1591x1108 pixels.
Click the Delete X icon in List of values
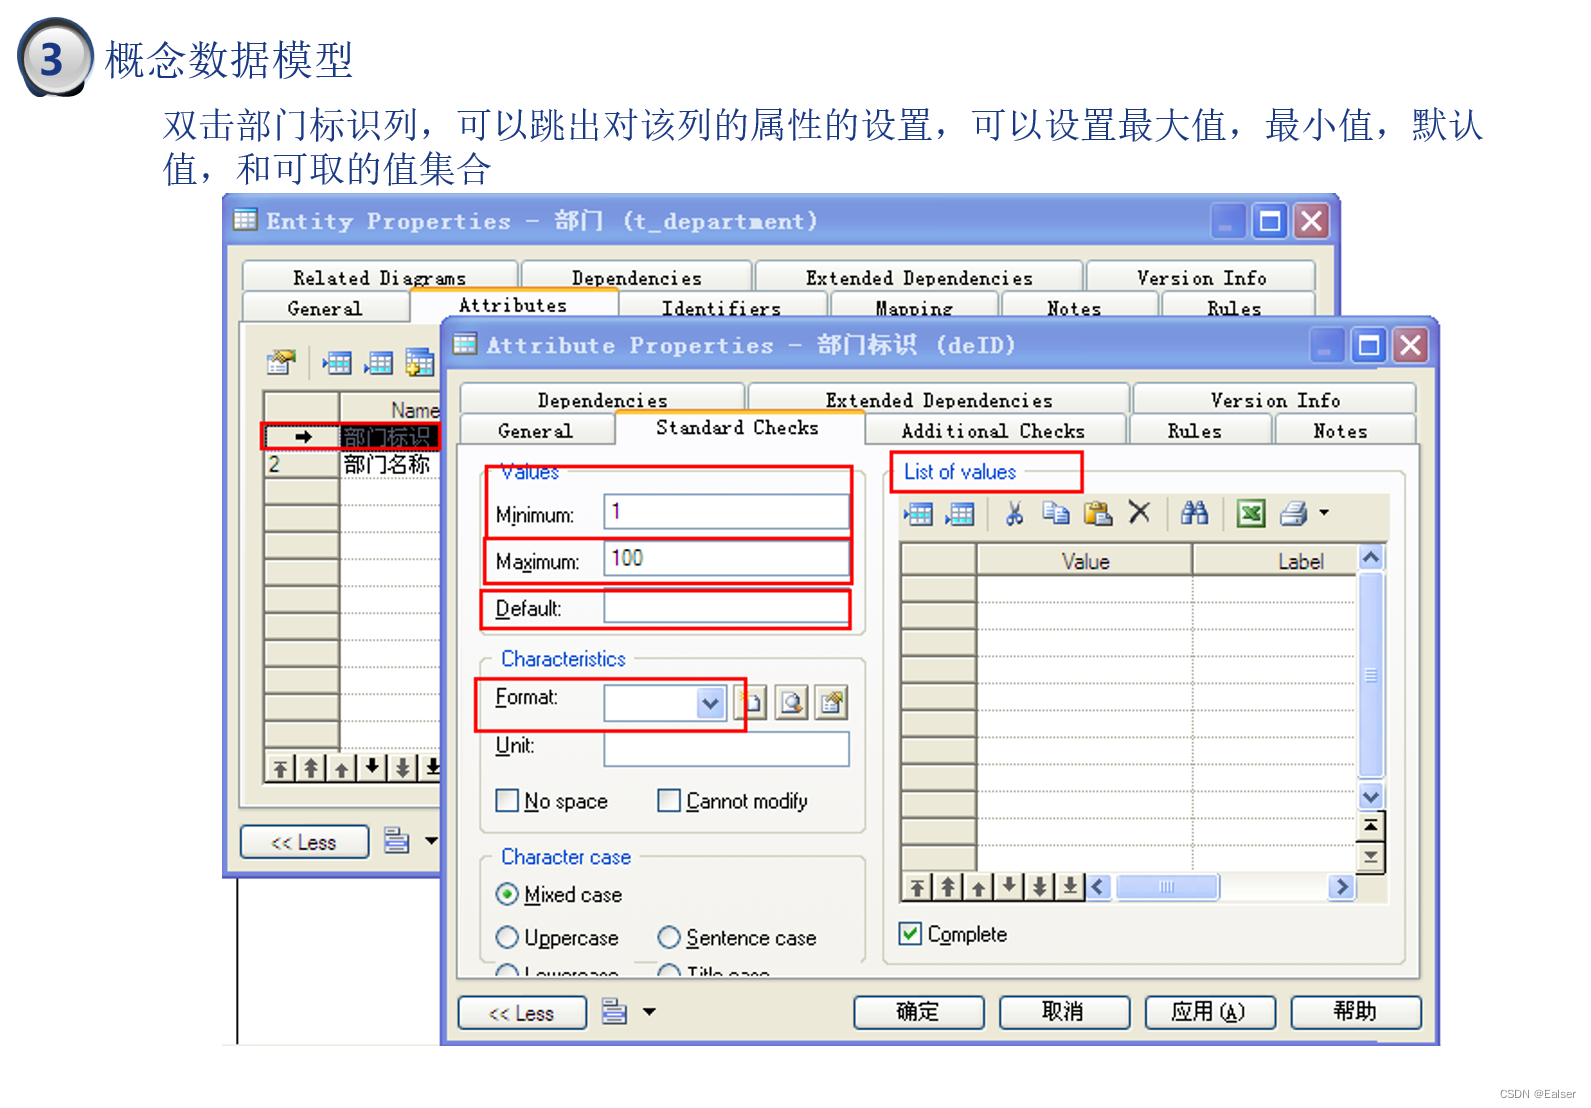coord(1139,513)
